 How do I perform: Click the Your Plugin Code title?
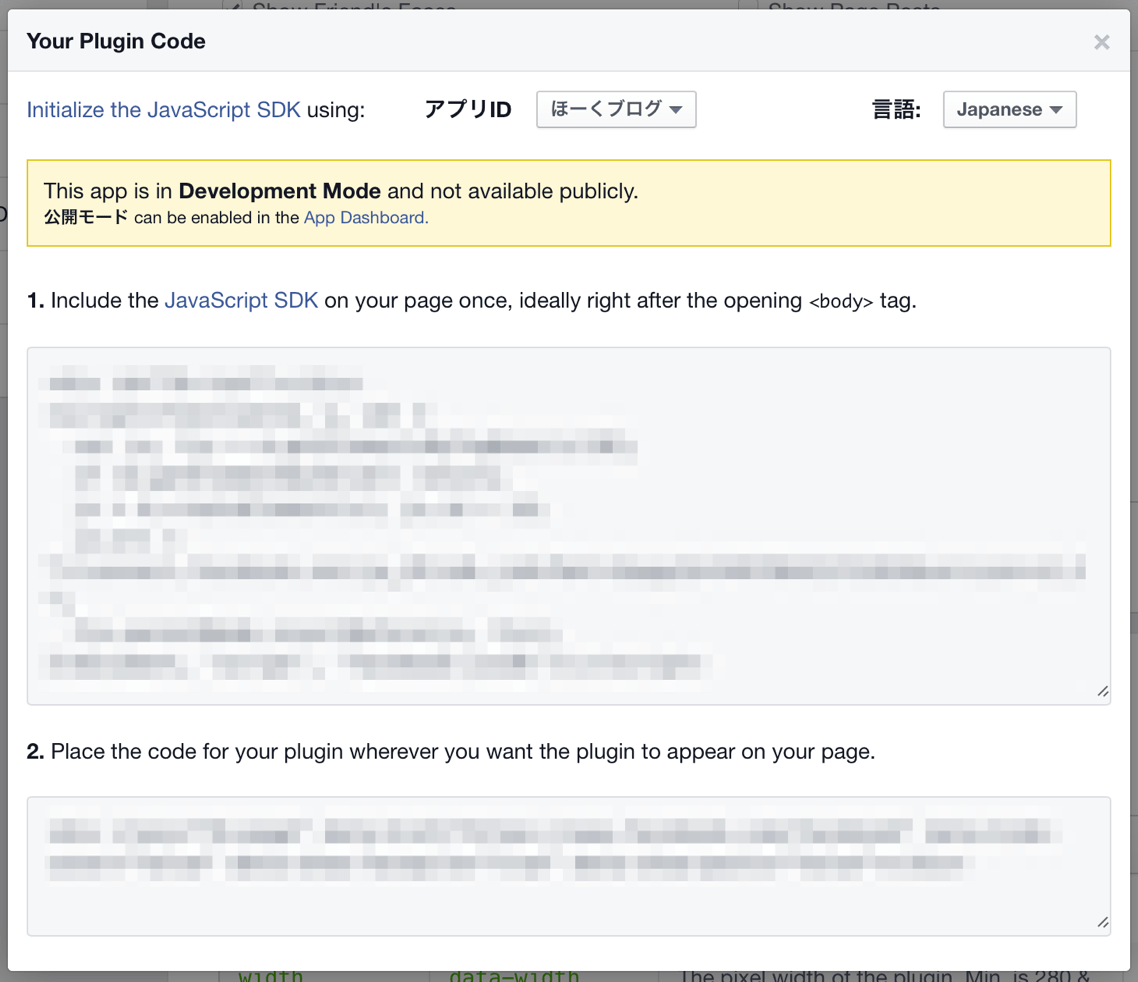[116, 41]
